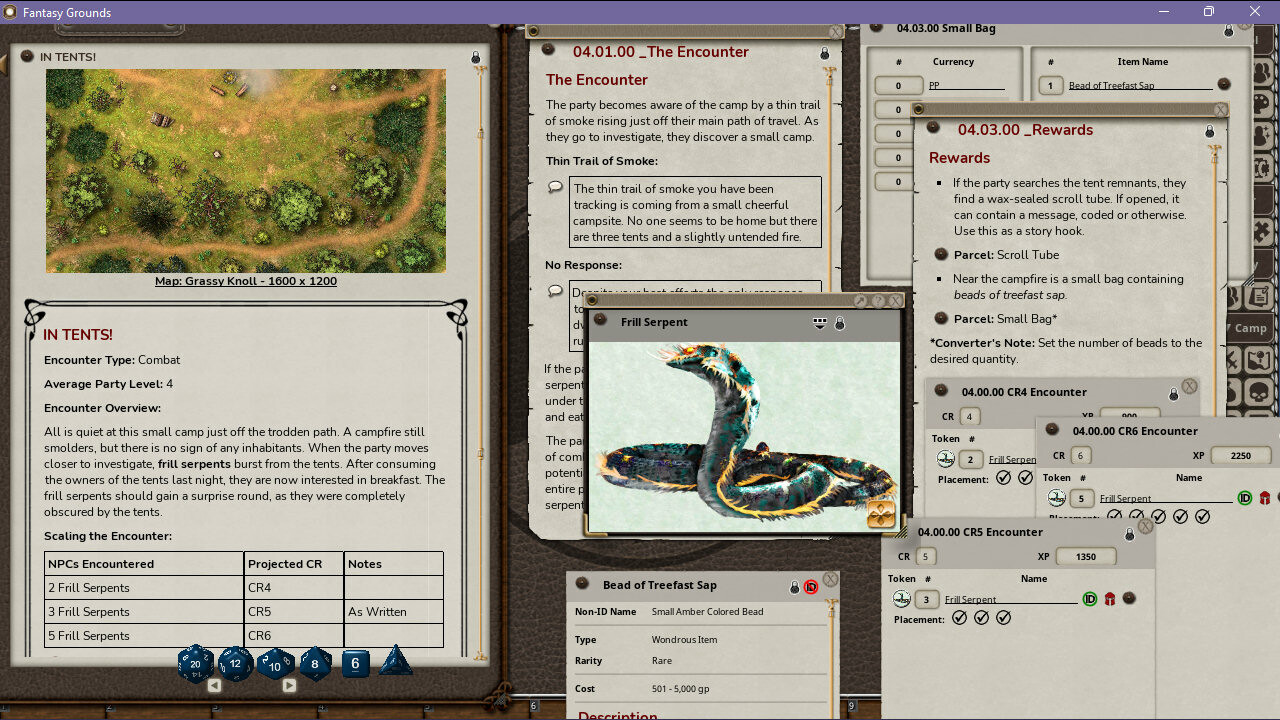Click the red delete icon beside Frill Serpent in CR6 Encounter

click(1264, 497)
